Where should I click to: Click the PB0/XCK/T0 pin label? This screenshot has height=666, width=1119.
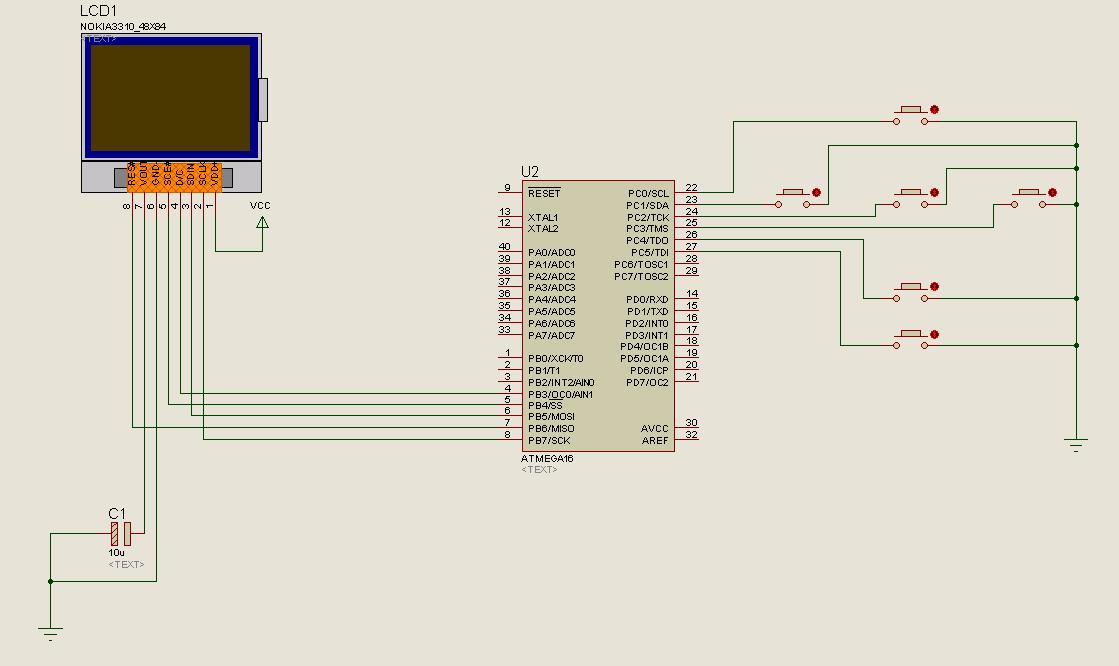[x=556, y=358]
